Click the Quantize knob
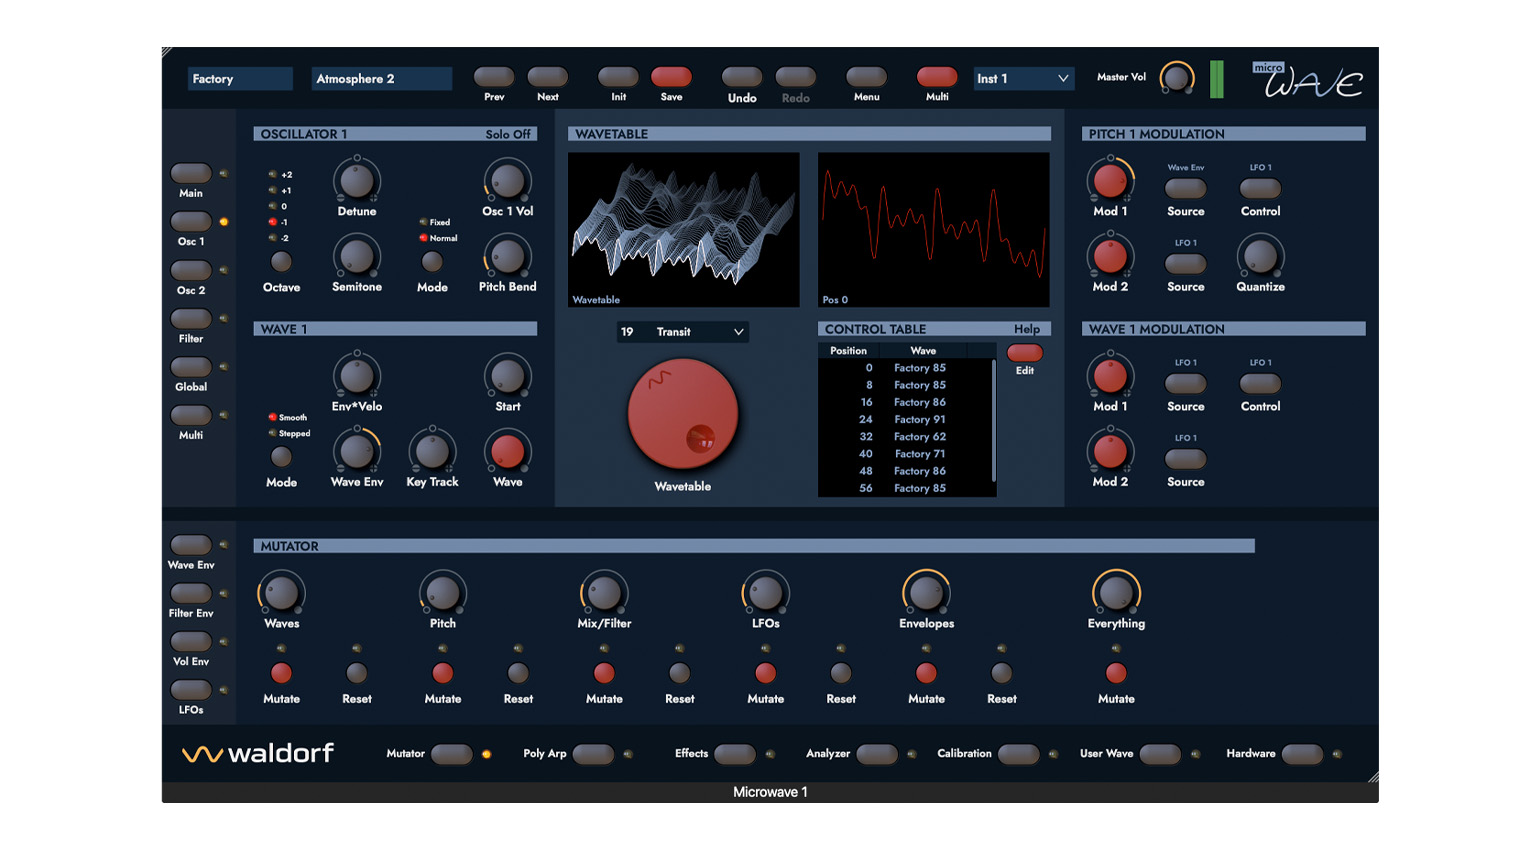1540x850 pixels. pyautogui.click(x=1260, y=256)
